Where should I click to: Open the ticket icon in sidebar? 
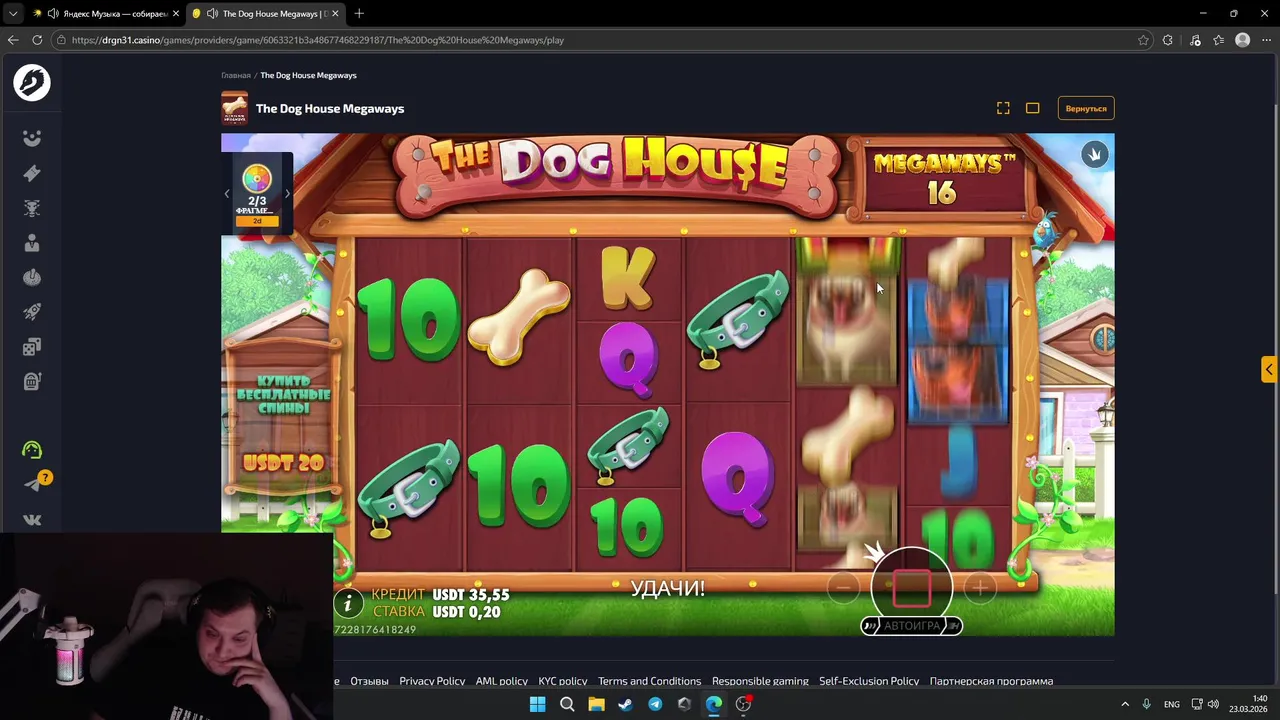tap(32, 173)
